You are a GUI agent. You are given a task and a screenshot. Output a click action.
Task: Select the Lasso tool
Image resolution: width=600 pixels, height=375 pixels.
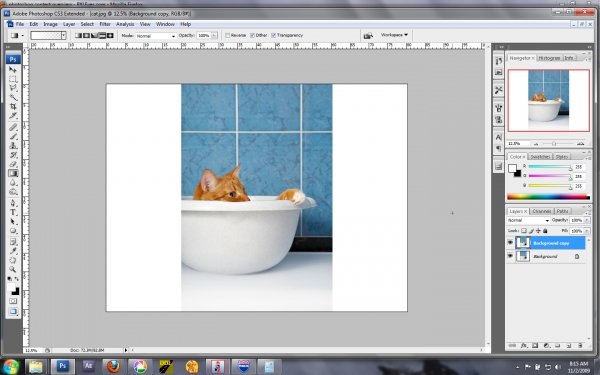tap(13, 88)
